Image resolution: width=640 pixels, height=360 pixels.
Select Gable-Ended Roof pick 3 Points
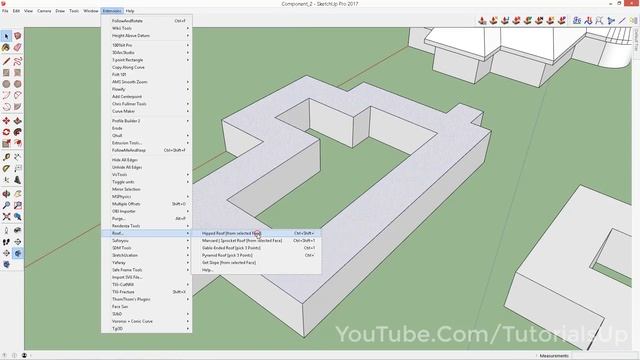pyautogui.click(x=256, y=248)
